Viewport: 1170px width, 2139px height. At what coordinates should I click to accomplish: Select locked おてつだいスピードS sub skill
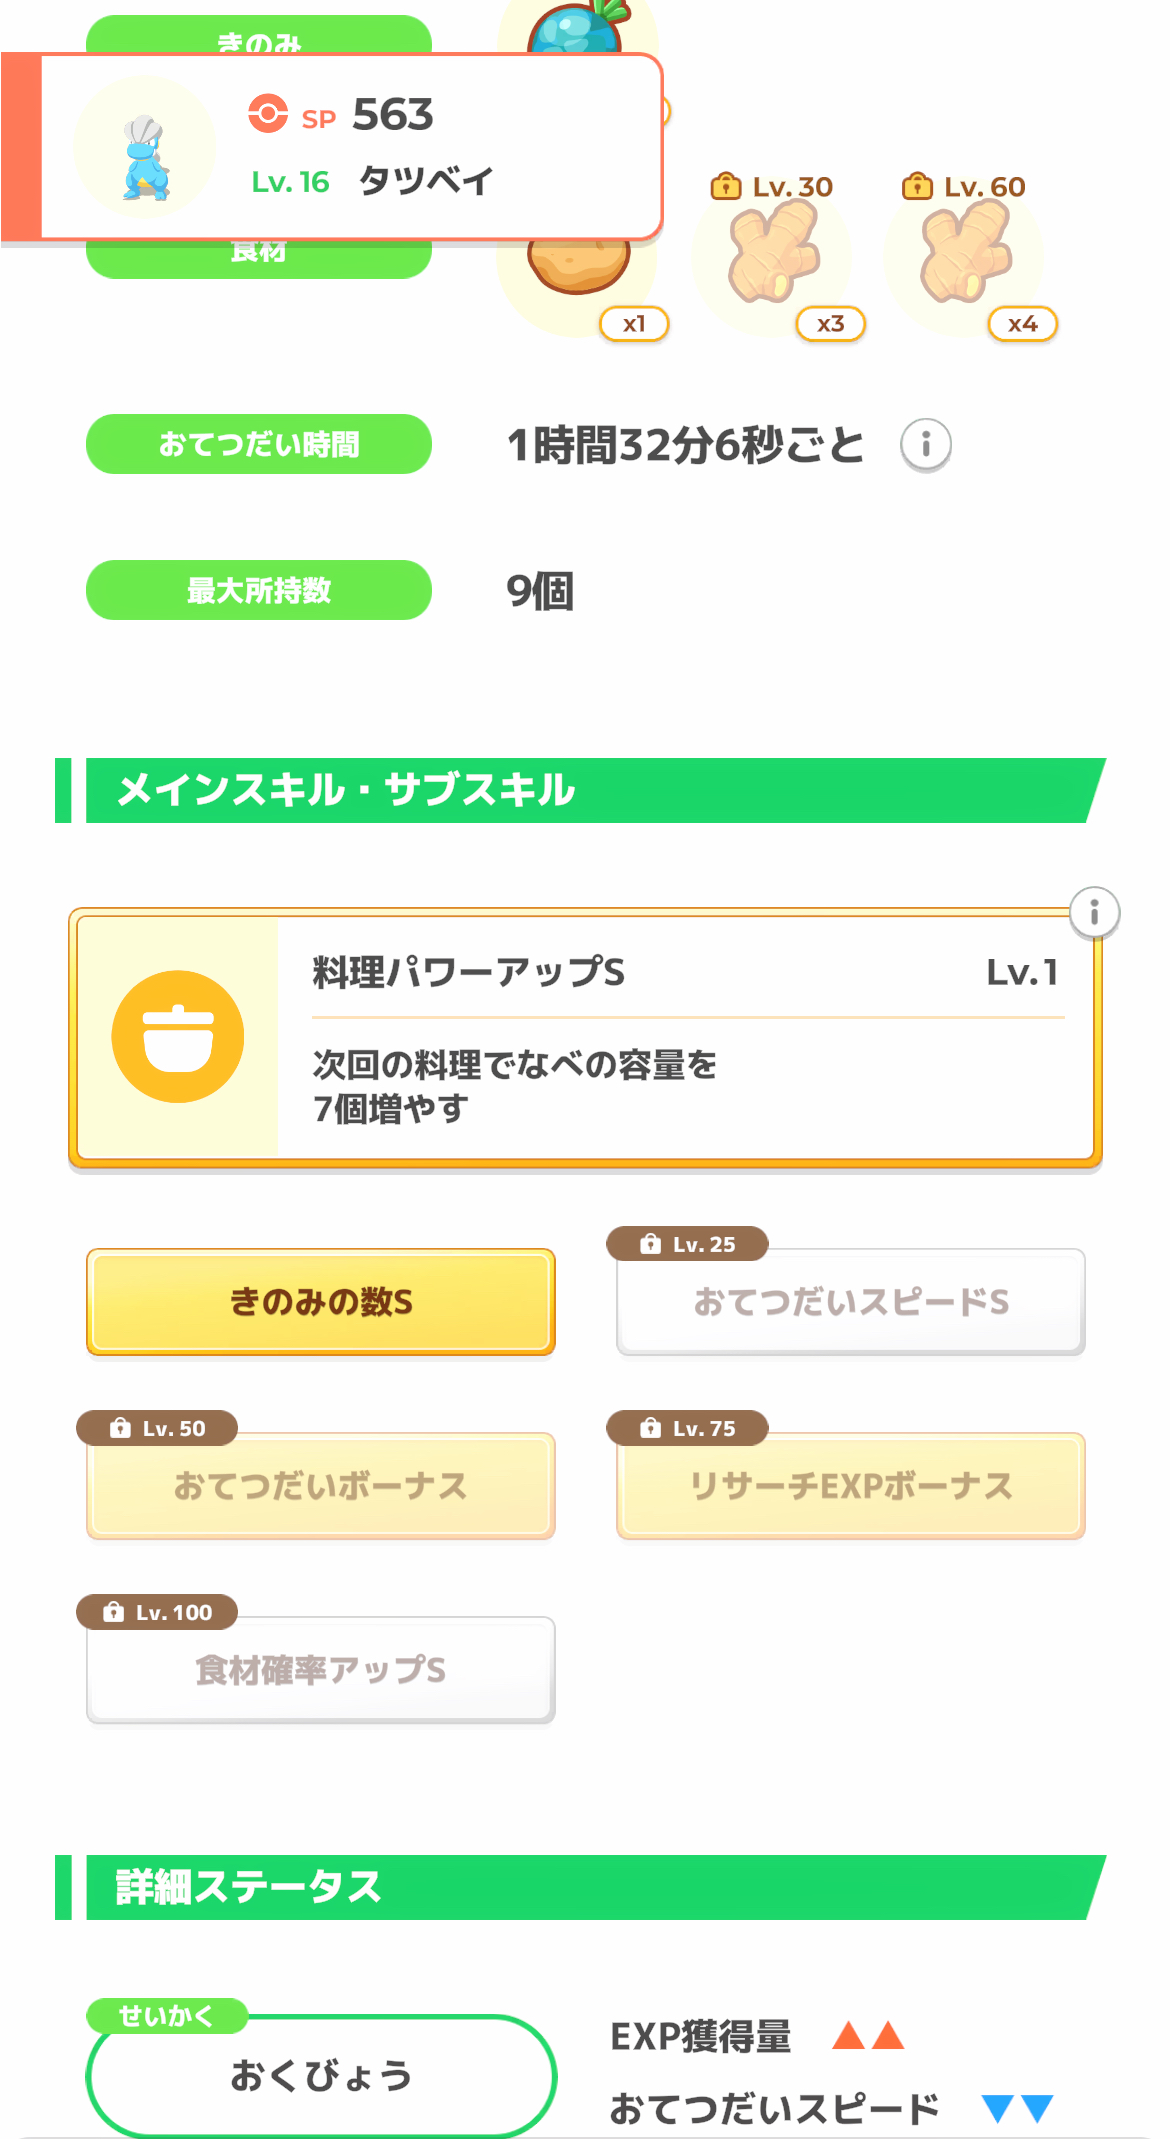pyautogui.click(x=851, y=1302)
